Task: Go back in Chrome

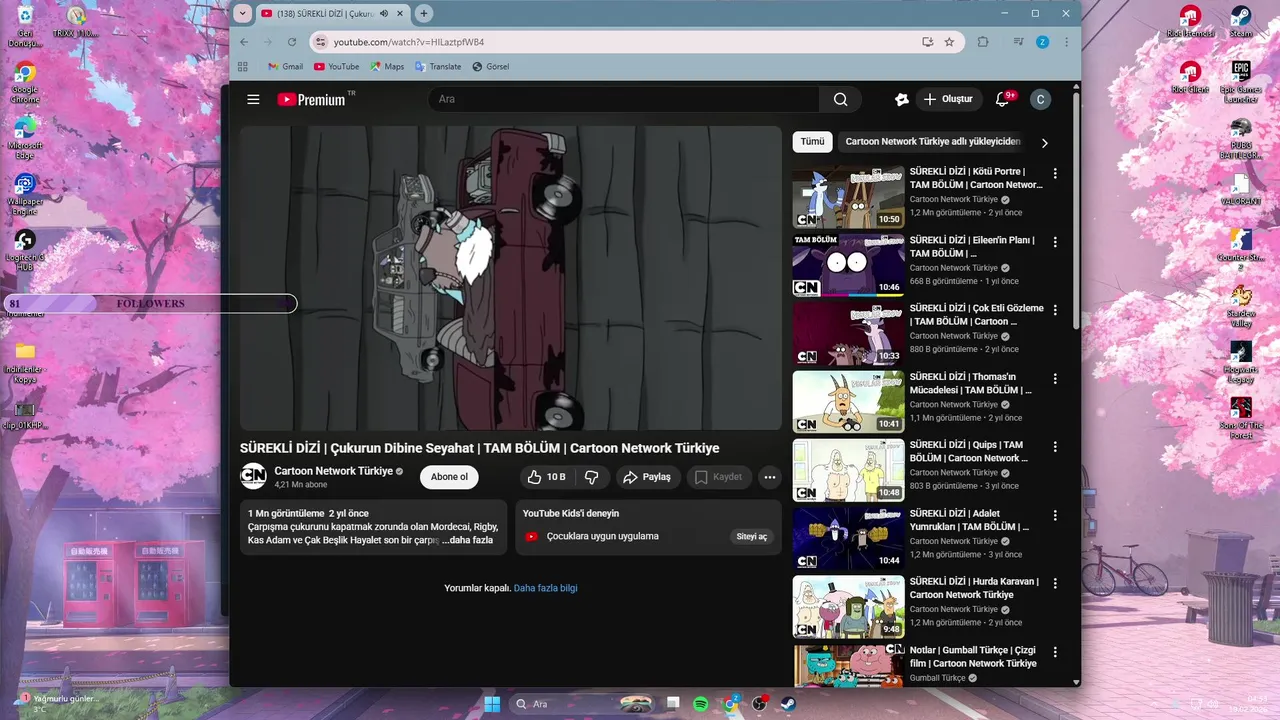Action: click(244, 42)
